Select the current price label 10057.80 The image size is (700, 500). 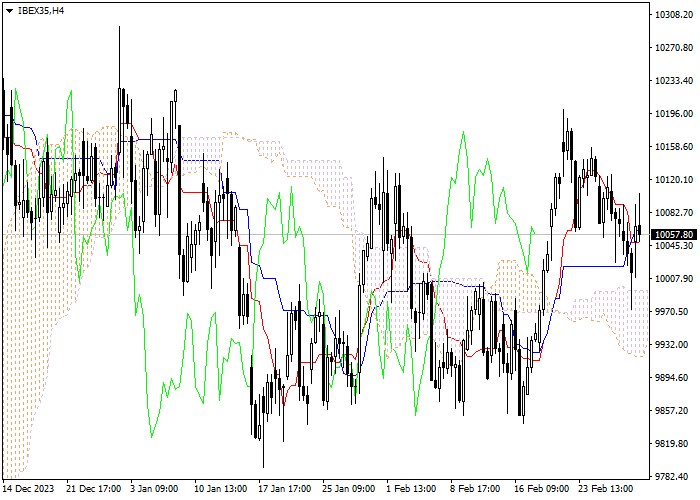[674, 235]
